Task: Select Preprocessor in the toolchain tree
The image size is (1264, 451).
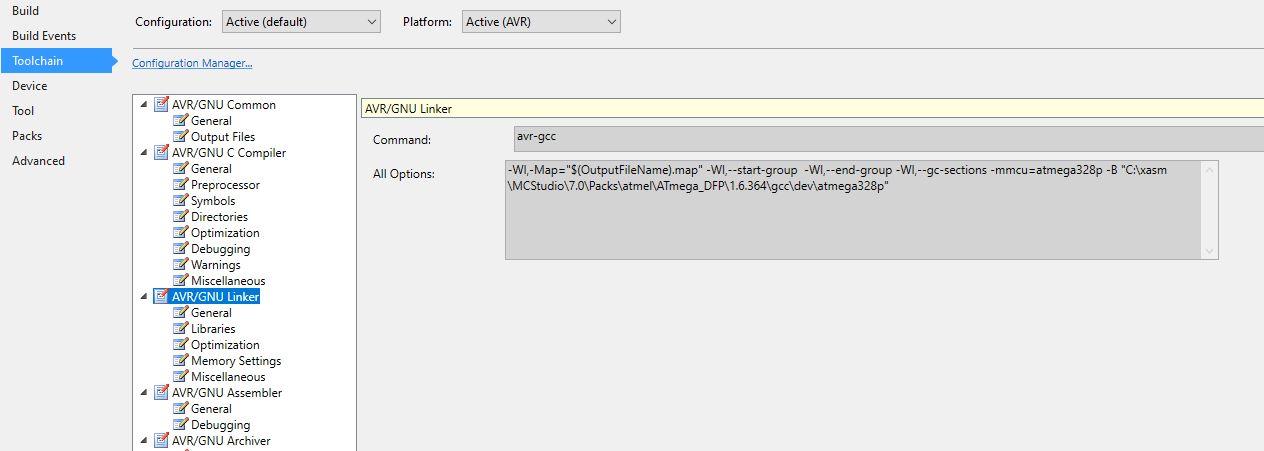Action: point(225,185)
